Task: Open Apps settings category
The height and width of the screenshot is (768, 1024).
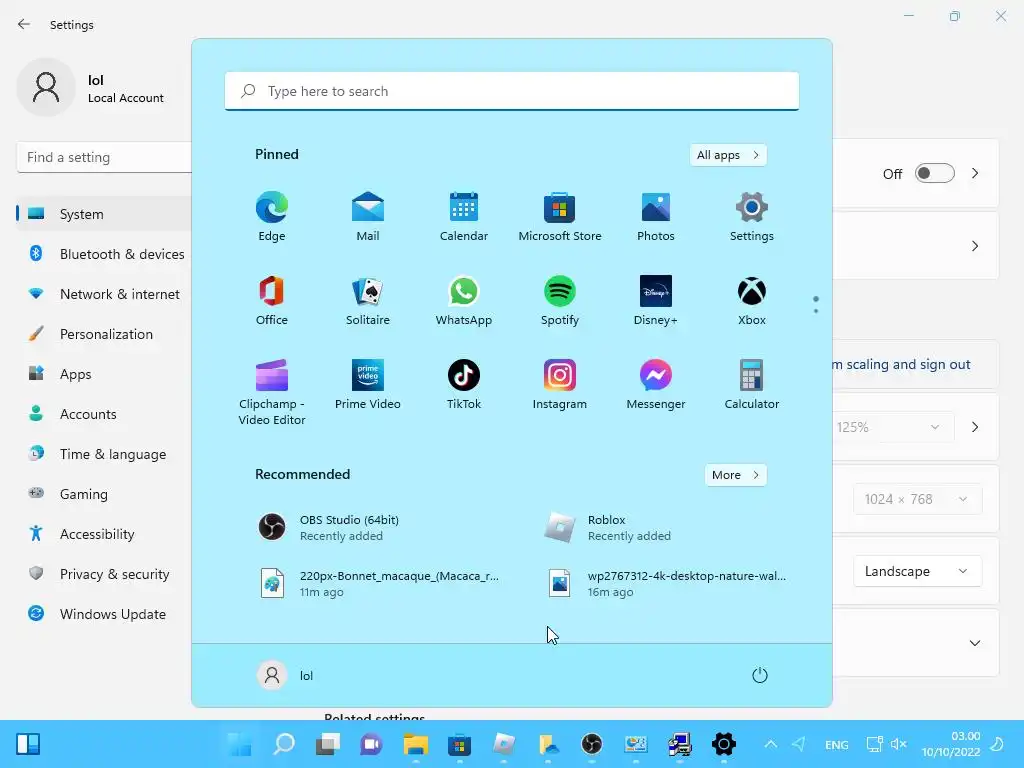Action: point(104,374)
